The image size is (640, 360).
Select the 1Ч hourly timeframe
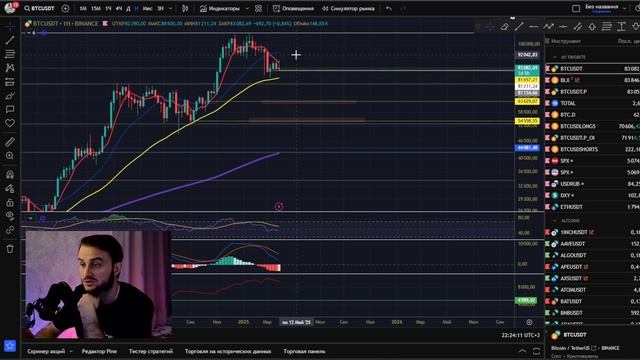click(x=108, y=8)
